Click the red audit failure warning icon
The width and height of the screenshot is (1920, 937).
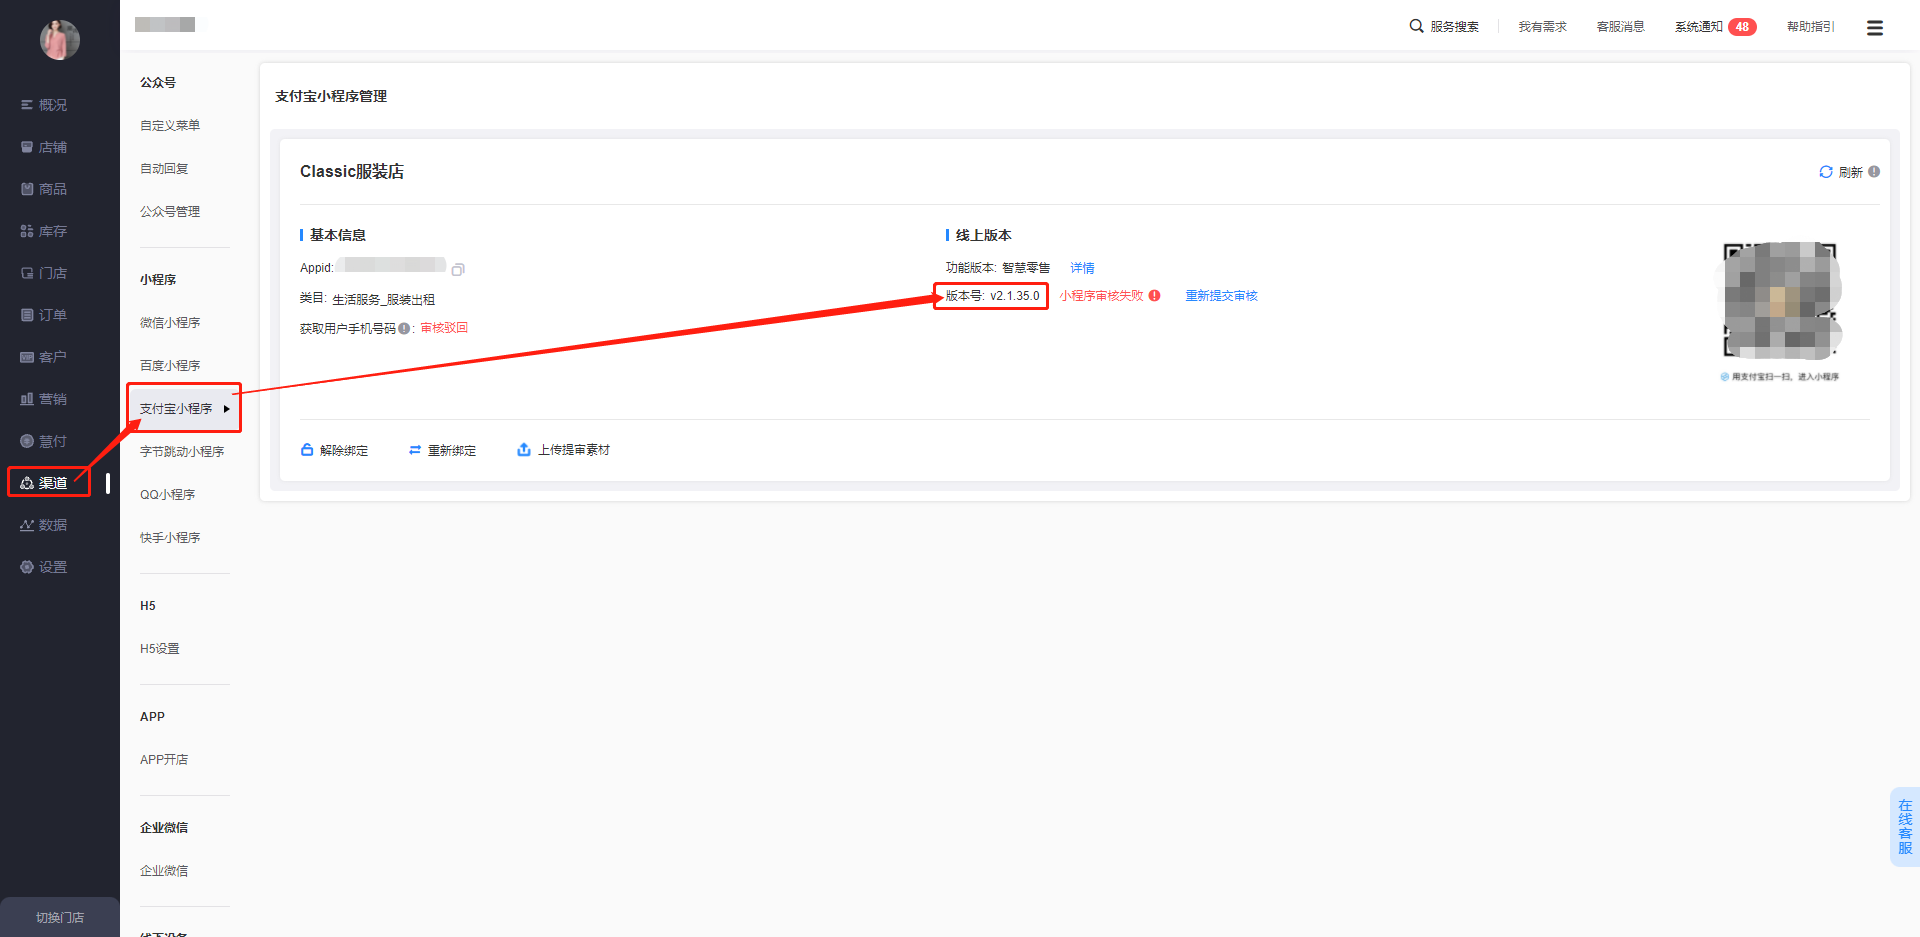click(x=1155, y=296)
